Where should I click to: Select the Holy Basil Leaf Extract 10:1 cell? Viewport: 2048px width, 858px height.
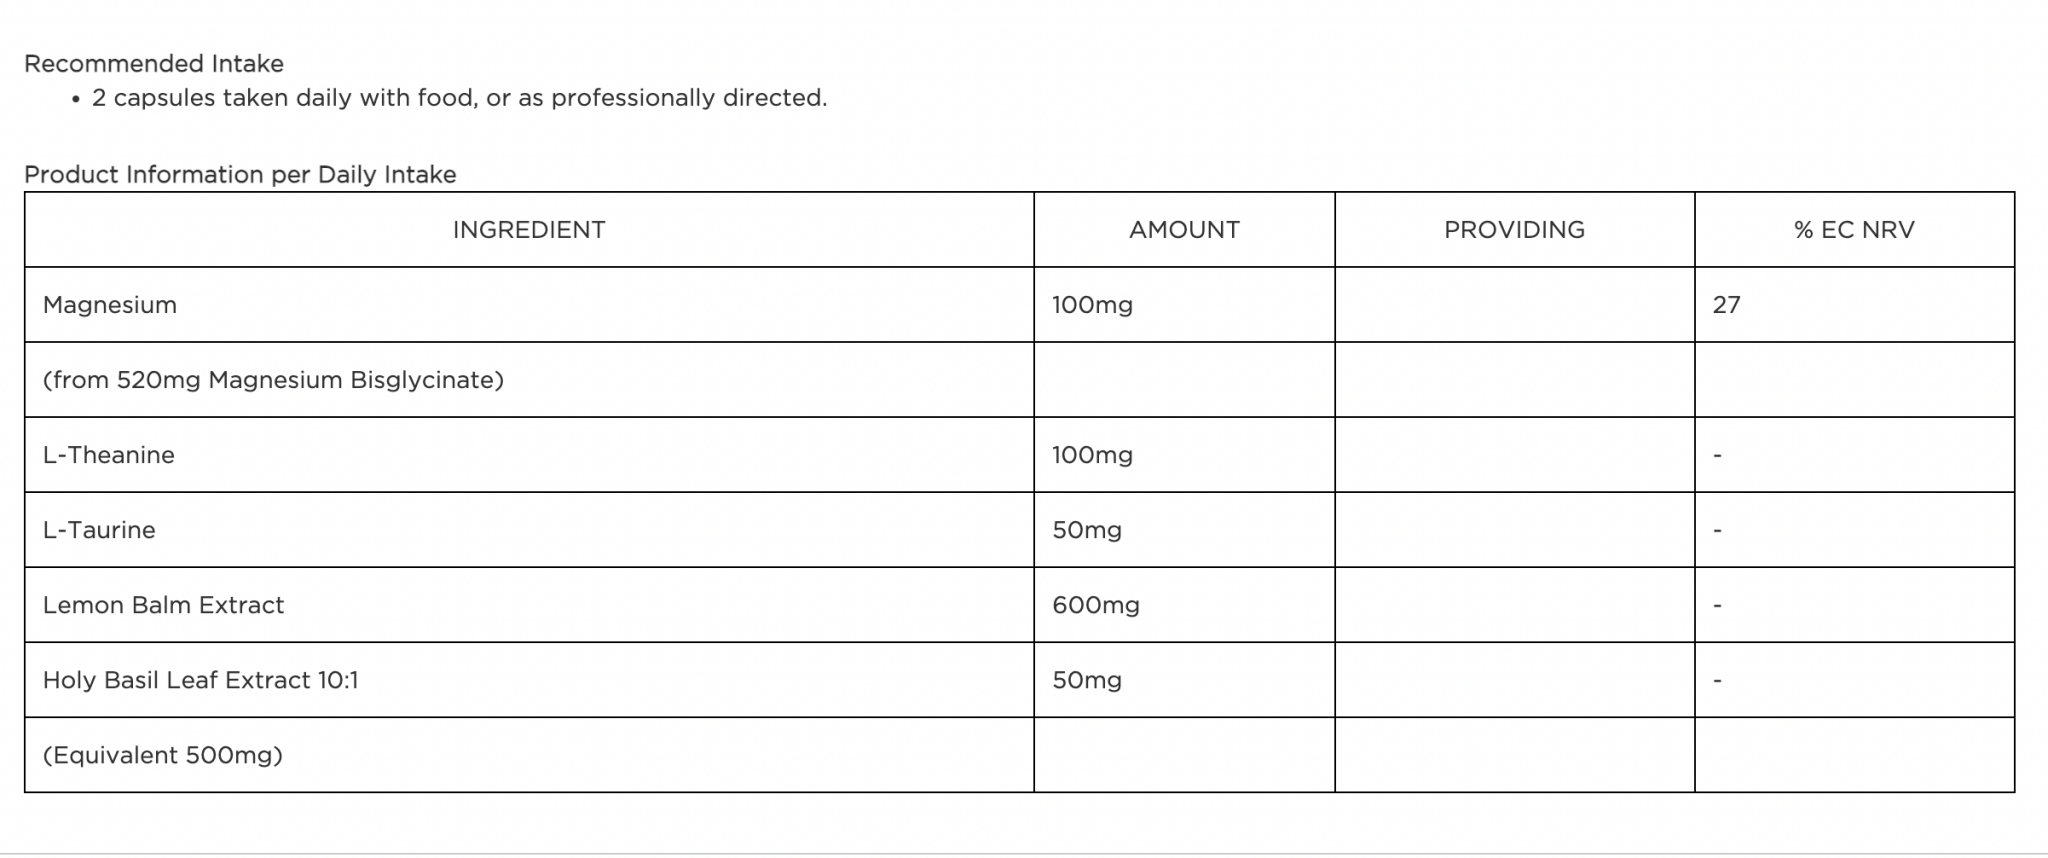tap(200, 680)
